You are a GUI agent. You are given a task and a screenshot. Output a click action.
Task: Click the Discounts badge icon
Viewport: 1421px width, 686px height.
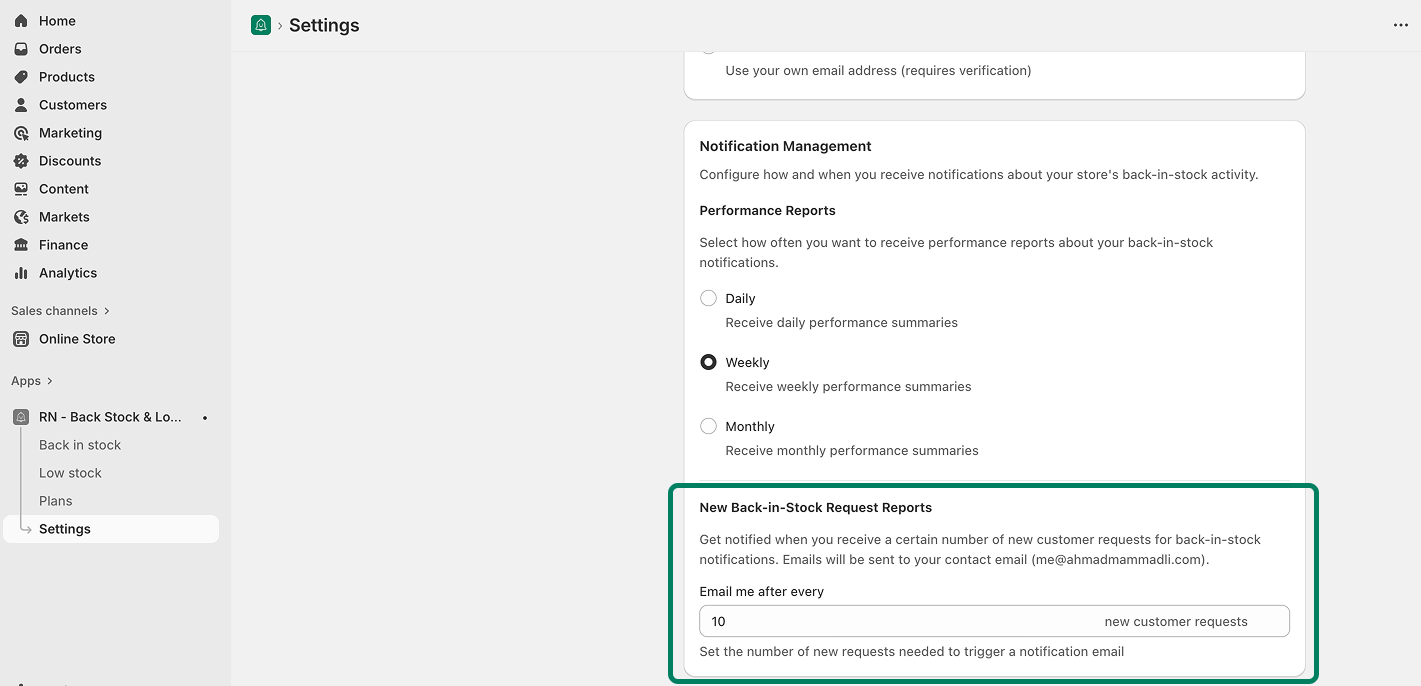[x=21, y=161]
